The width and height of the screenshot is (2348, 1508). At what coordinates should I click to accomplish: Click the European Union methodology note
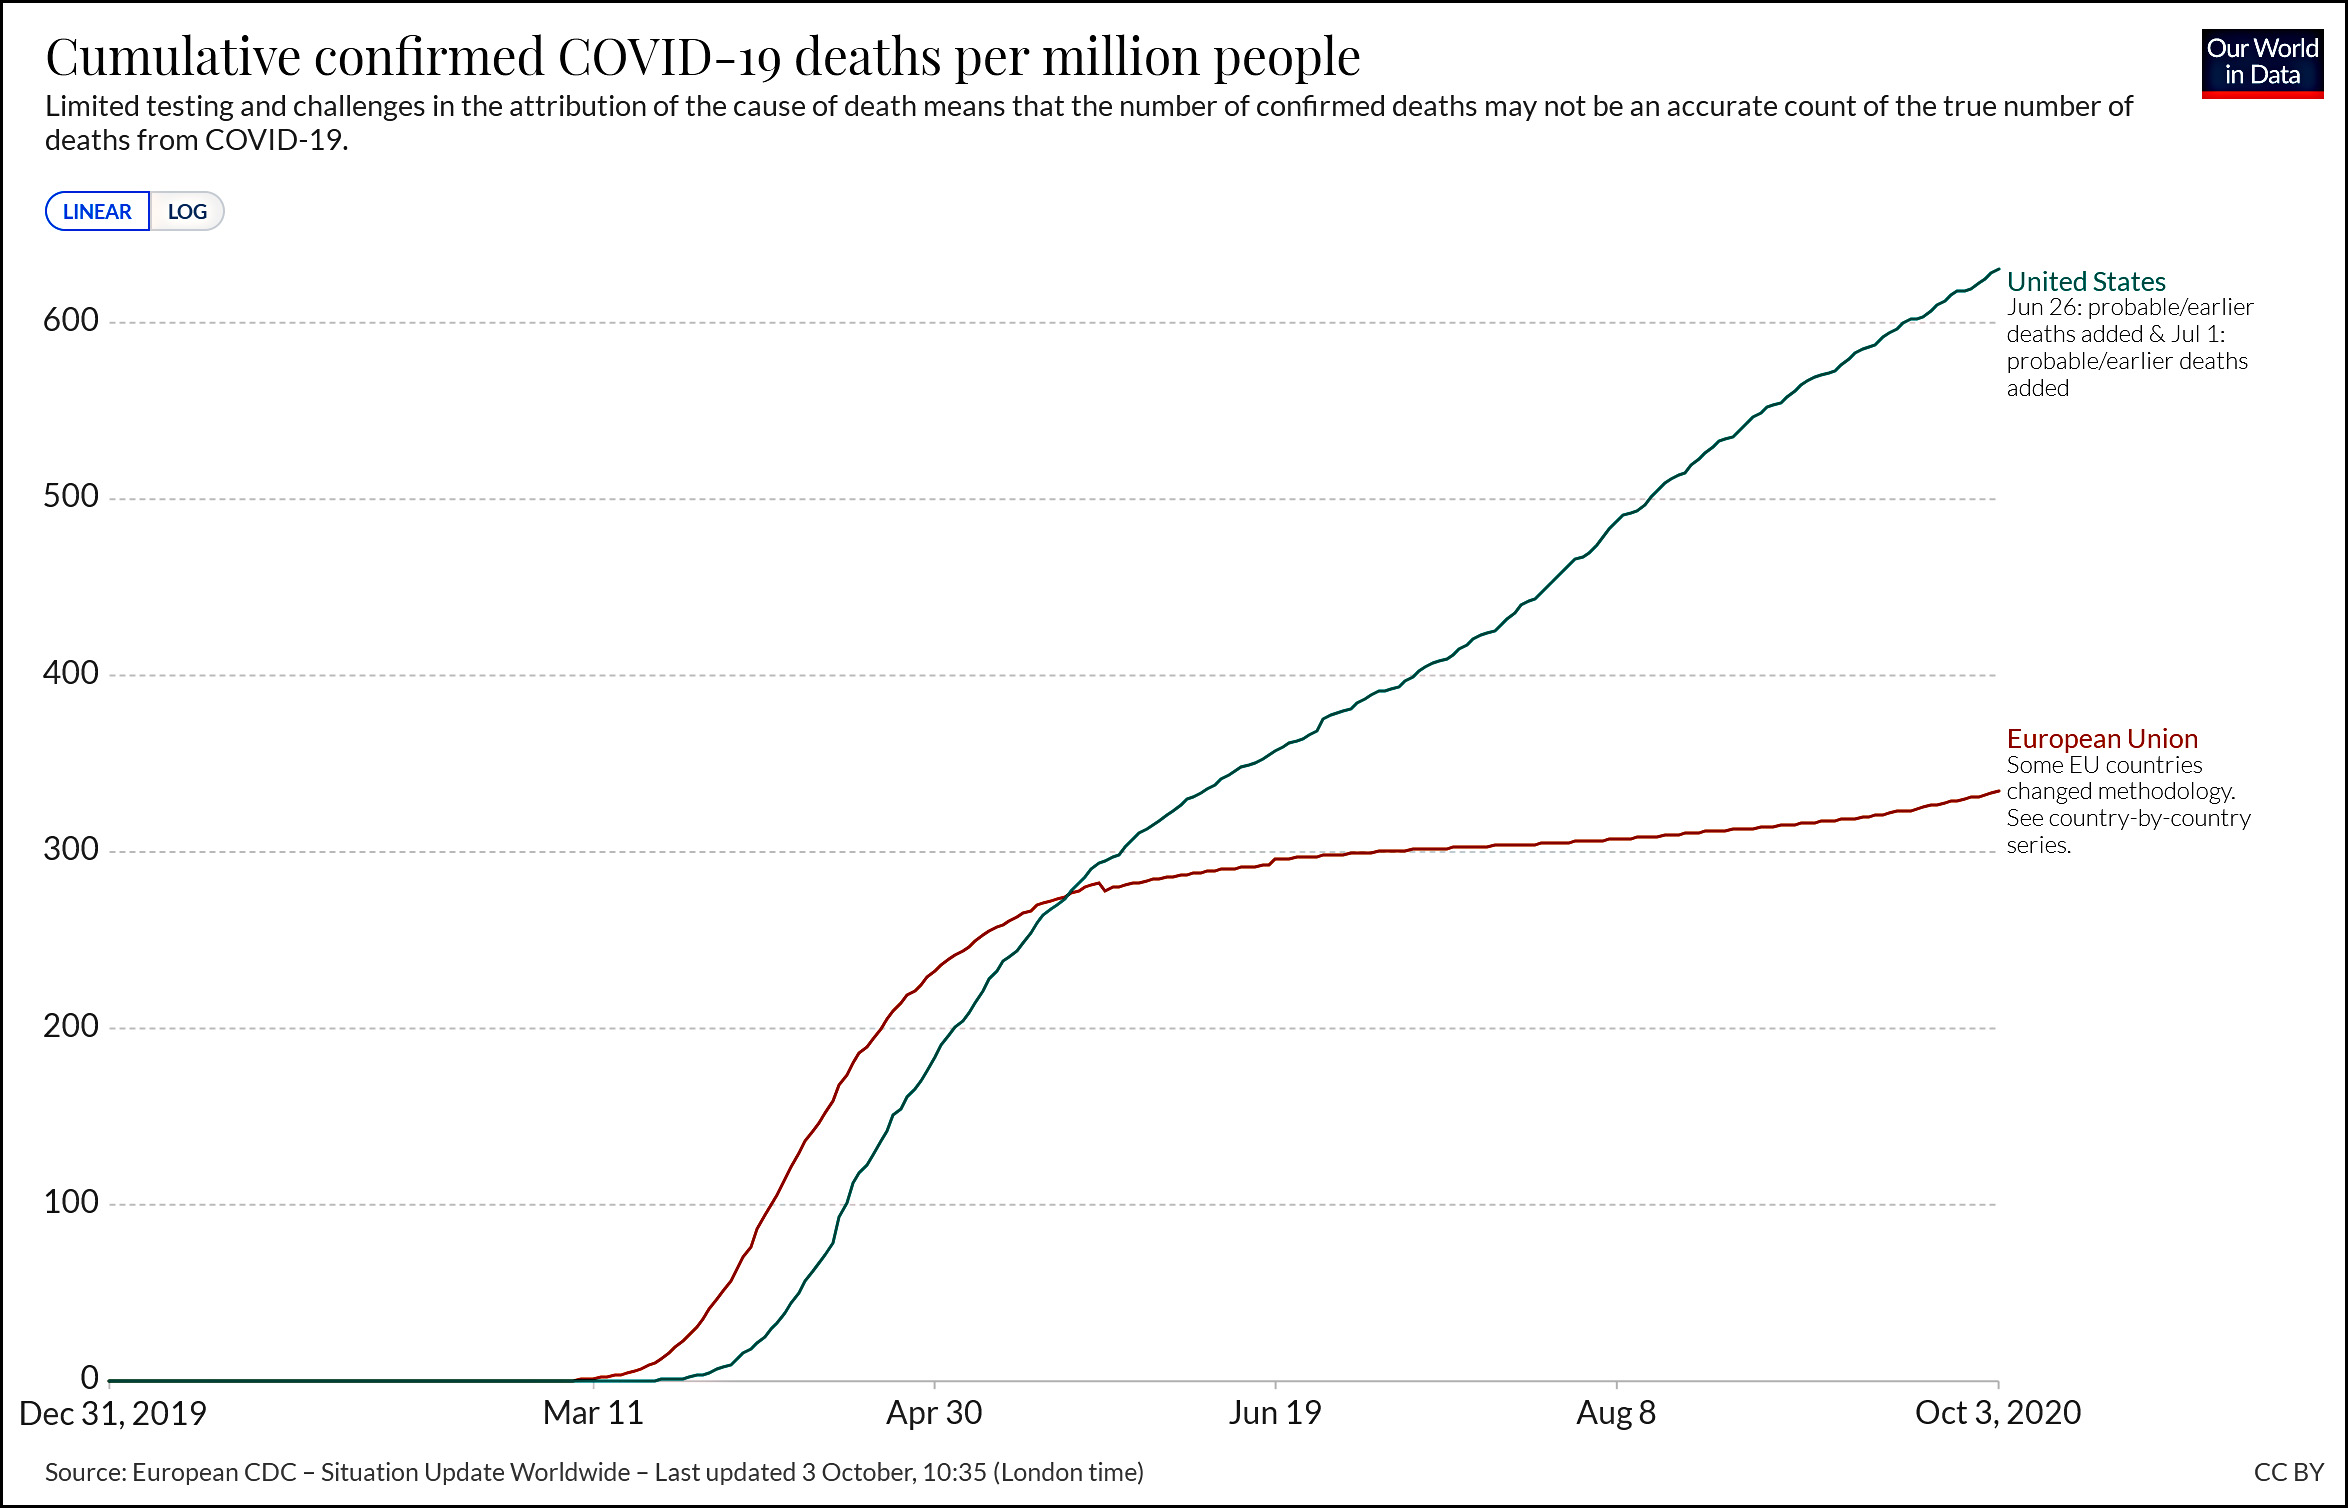pyautogui.click(x=2128, y=805)
